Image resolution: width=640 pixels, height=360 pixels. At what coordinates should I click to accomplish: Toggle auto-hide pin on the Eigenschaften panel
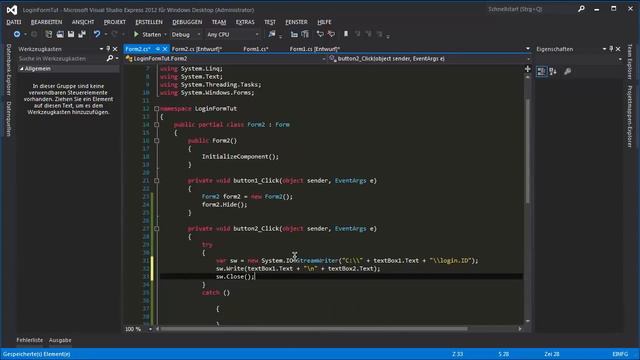point(611,49)
